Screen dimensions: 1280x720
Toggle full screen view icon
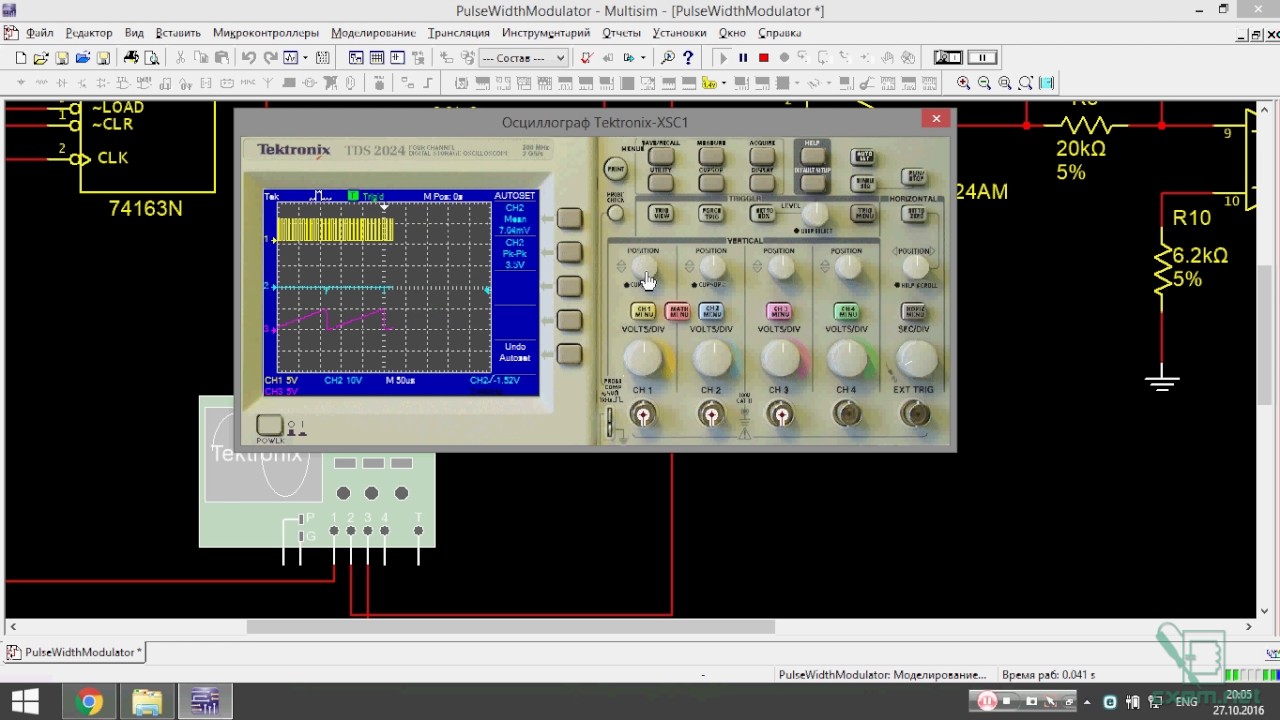1047,83
